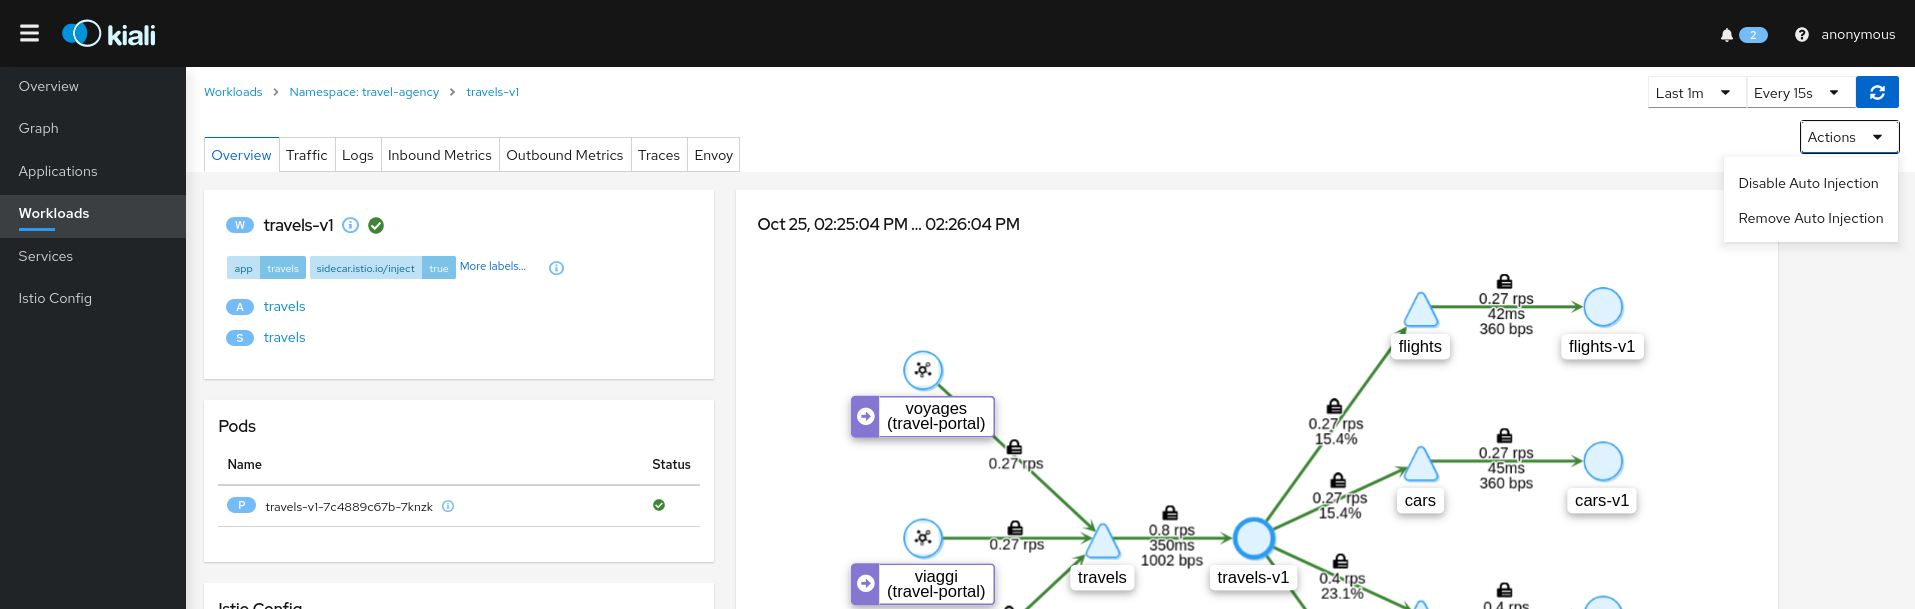
Task: Select the flights service triangle node
Action: (x=1420, y=311)
